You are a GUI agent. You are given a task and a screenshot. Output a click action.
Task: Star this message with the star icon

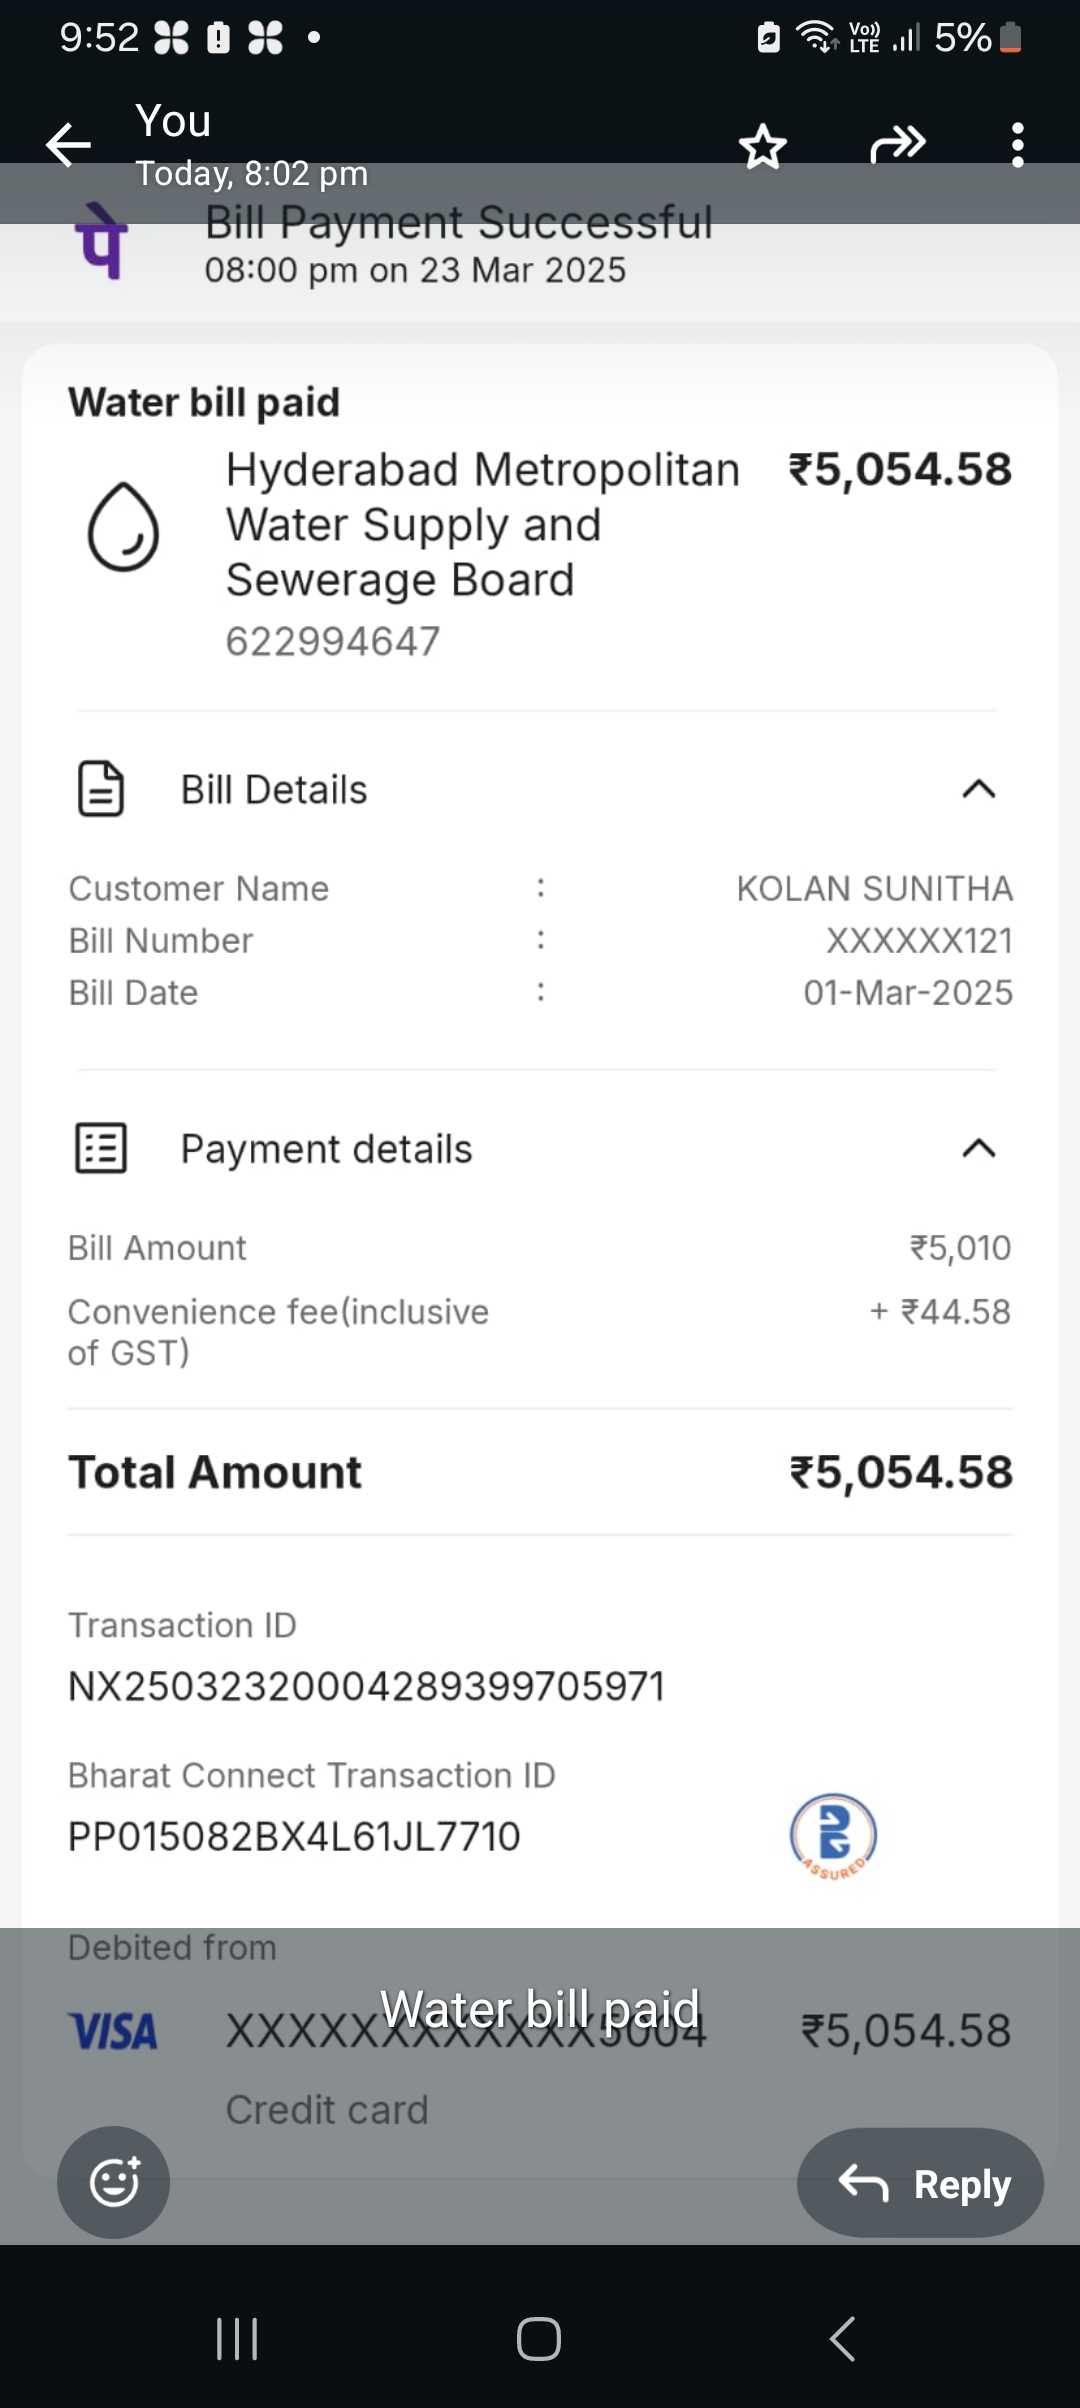click(763, 146)
